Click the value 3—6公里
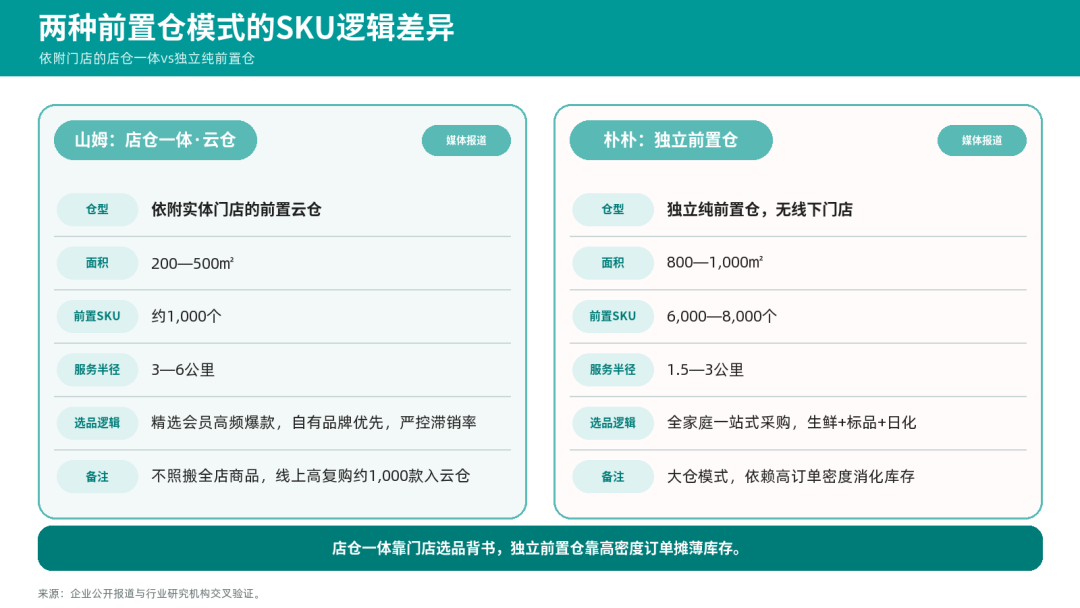Viewport: 1080px width, 608px height. 183,370
